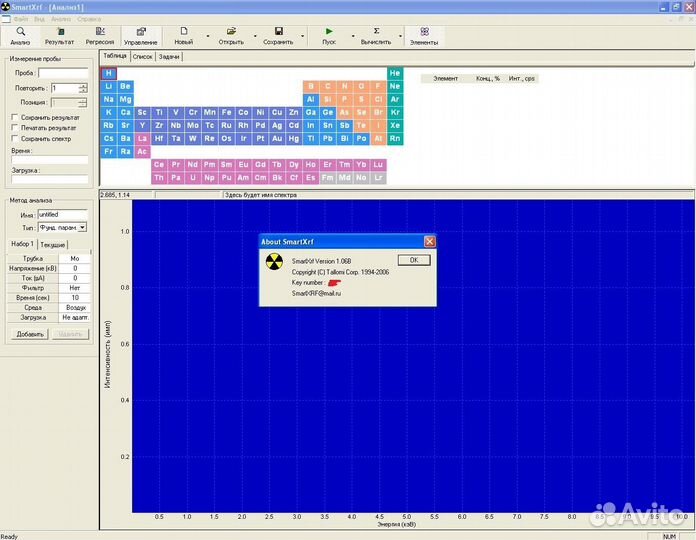Select the Au element cell

[x=277, y=138]
